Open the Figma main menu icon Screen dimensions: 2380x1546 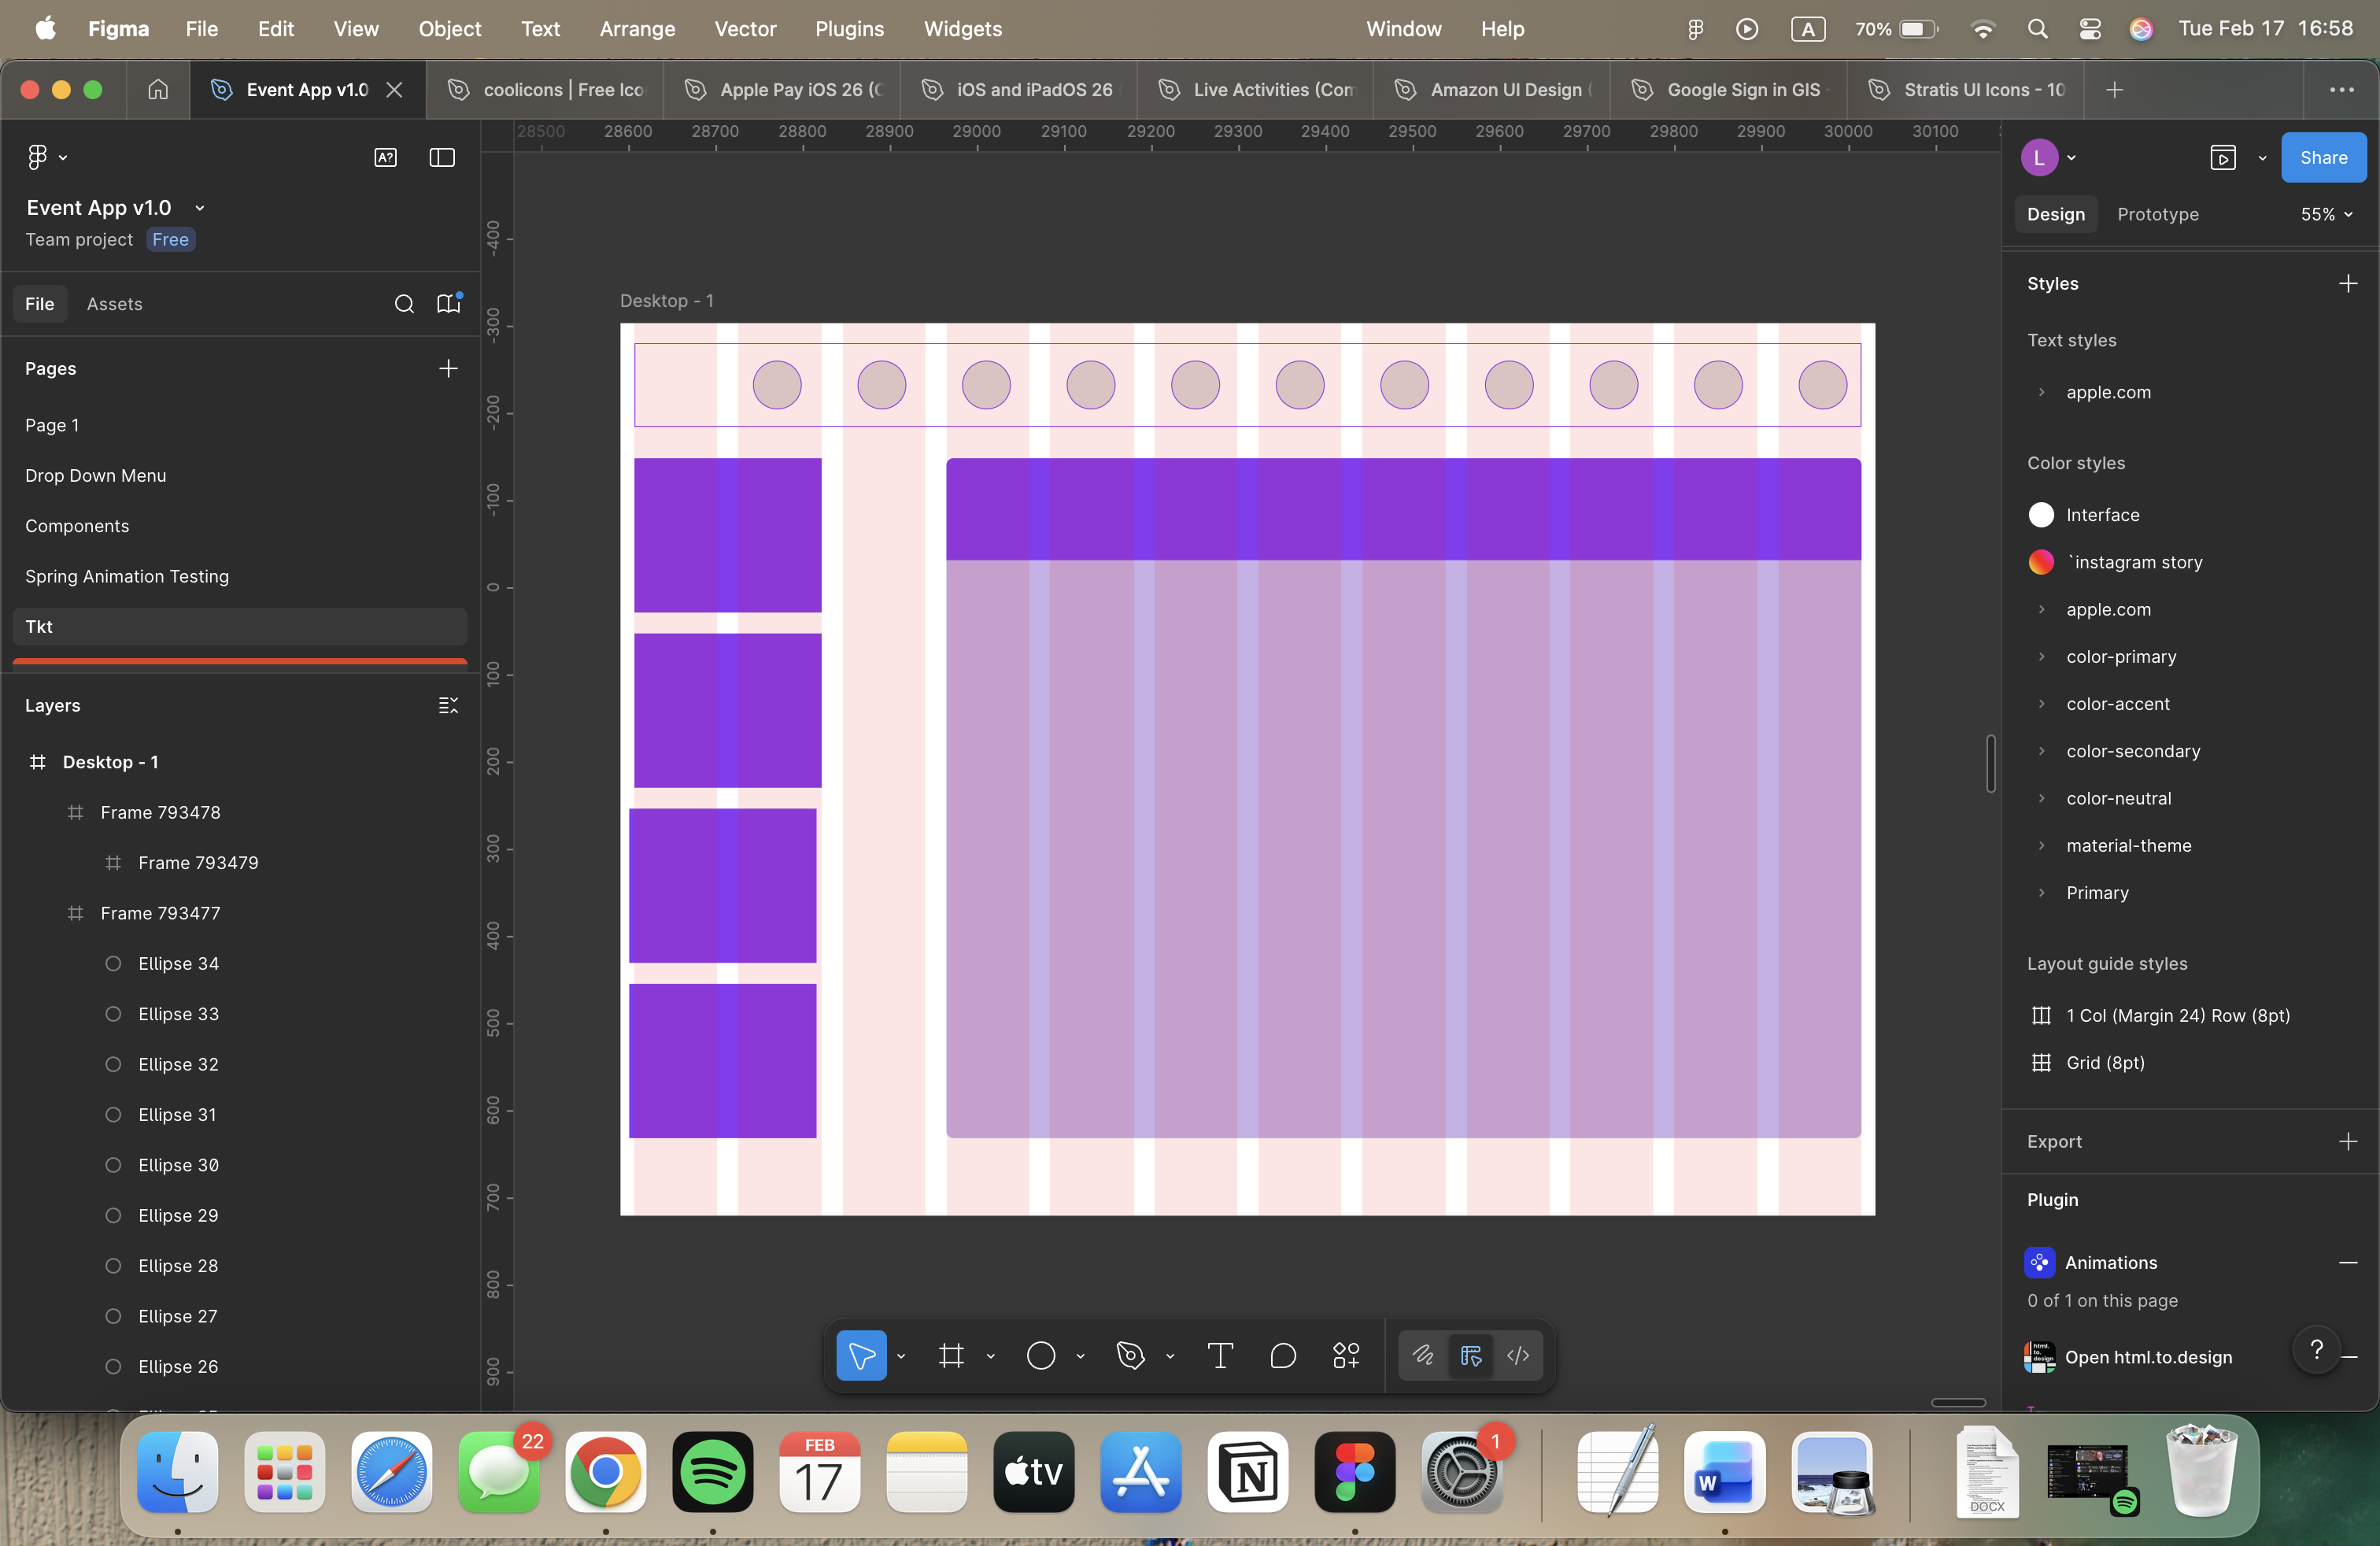pyautogui.click(x=37, y=157)
